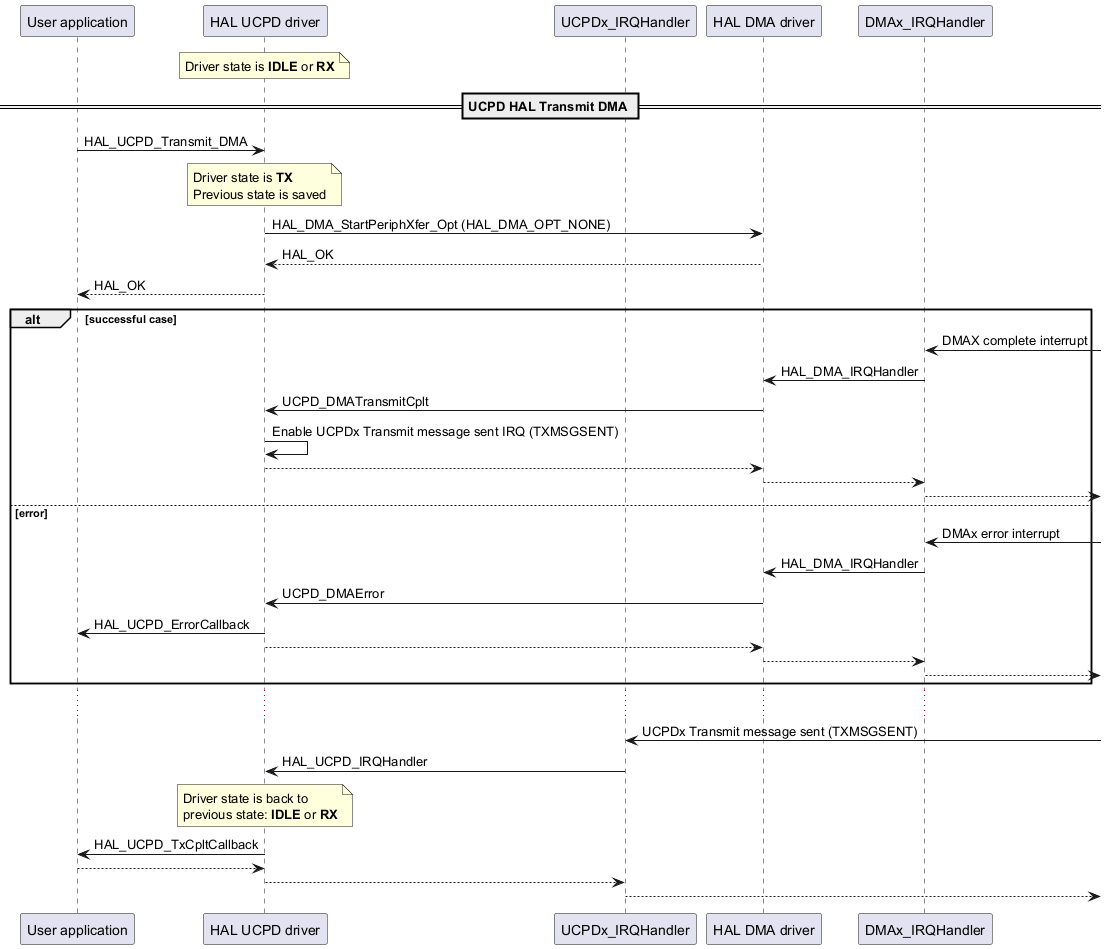Image resolution: width=1107 pixels, height=949 pixels.
Task: Click the [error] guard text
Action: (31, 513)
